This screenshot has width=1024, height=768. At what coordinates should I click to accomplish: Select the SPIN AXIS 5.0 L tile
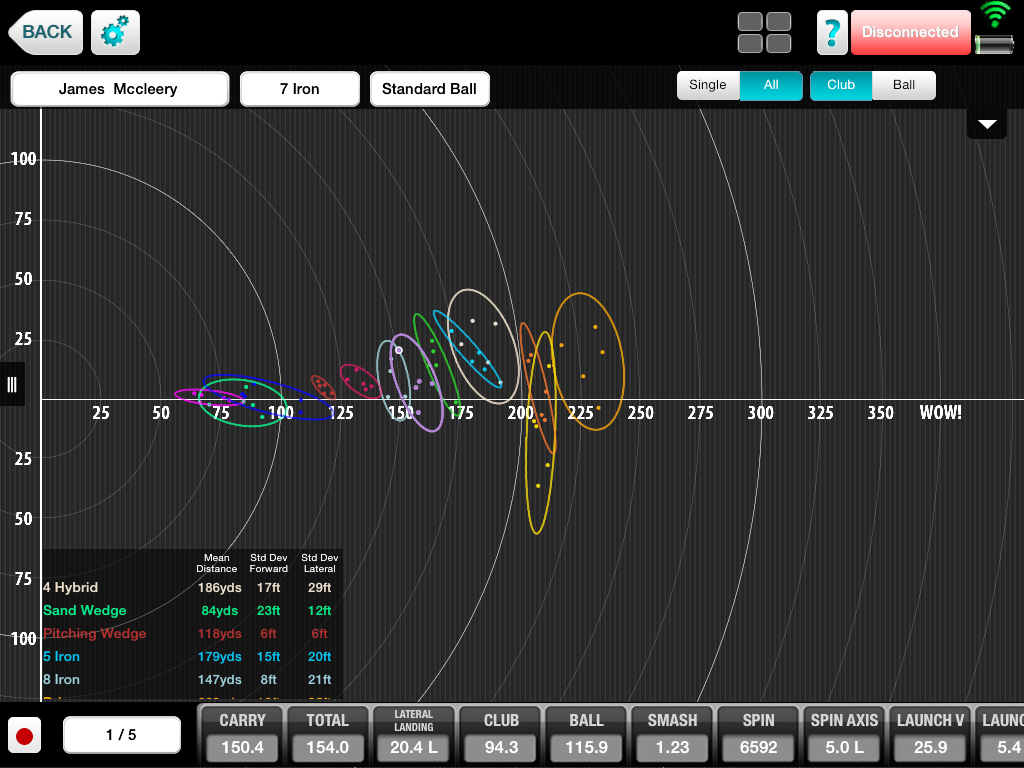pos(844,735)
